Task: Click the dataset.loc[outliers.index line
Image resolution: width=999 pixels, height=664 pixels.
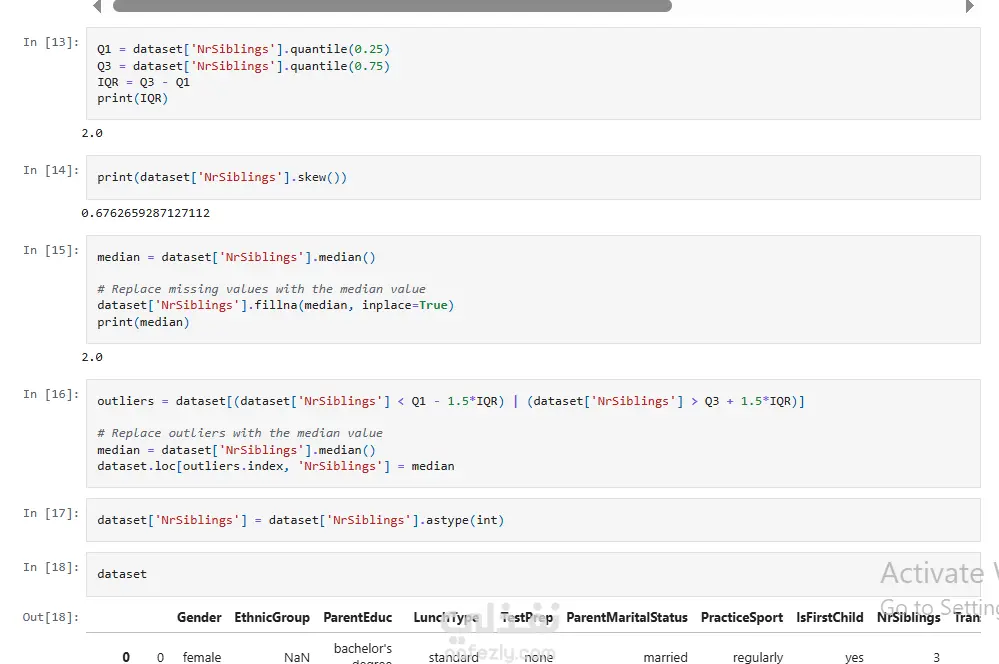Action: tap(276, 466)
